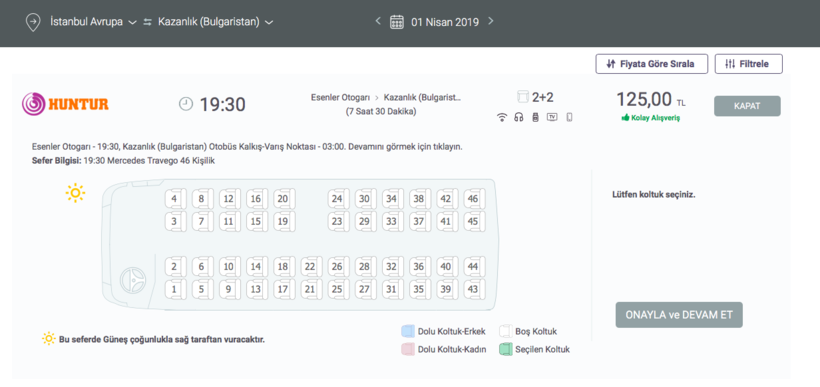The height and width of the screenshot is (387, 820).
Task: Select seat number 20
Action: click(283, 199)
